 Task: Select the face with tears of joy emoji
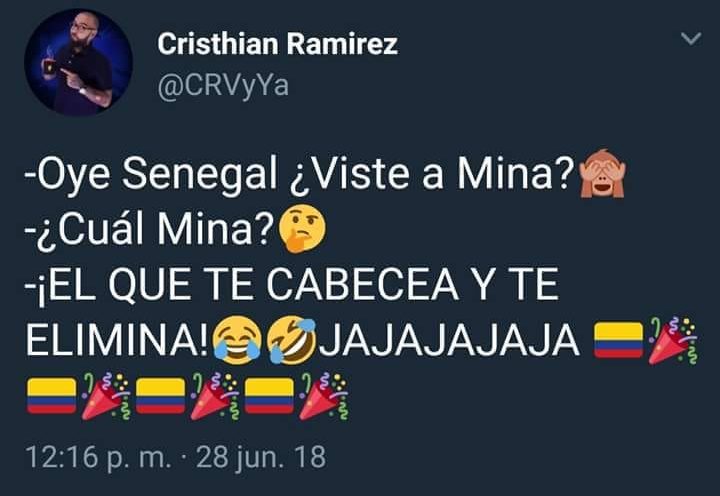(x=237, y=340)
